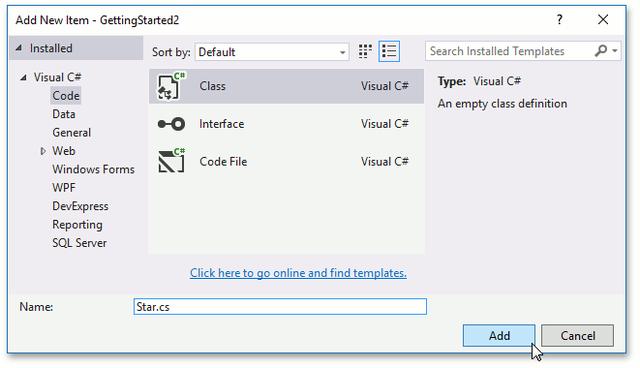
Task: Select the Windows Forms category
Action: click(x=93, y=169)
